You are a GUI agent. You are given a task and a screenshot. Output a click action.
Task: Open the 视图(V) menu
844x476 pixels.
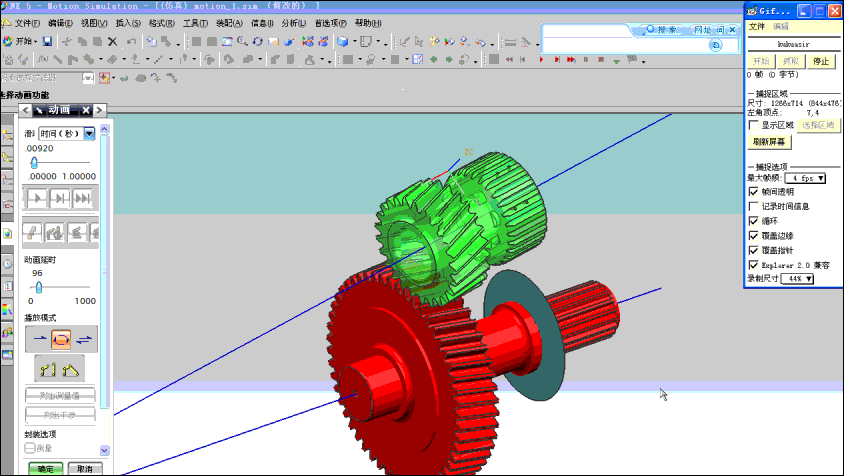(x=94, y=23)
